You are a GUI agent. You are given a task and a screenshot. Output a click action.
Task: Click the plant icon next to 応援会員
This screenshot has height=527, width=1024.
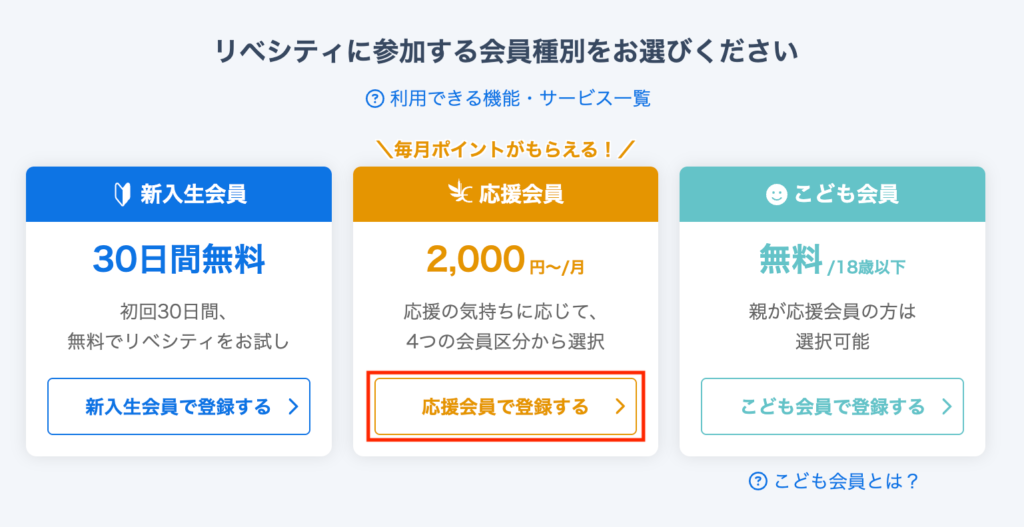(x=460, y=194)
